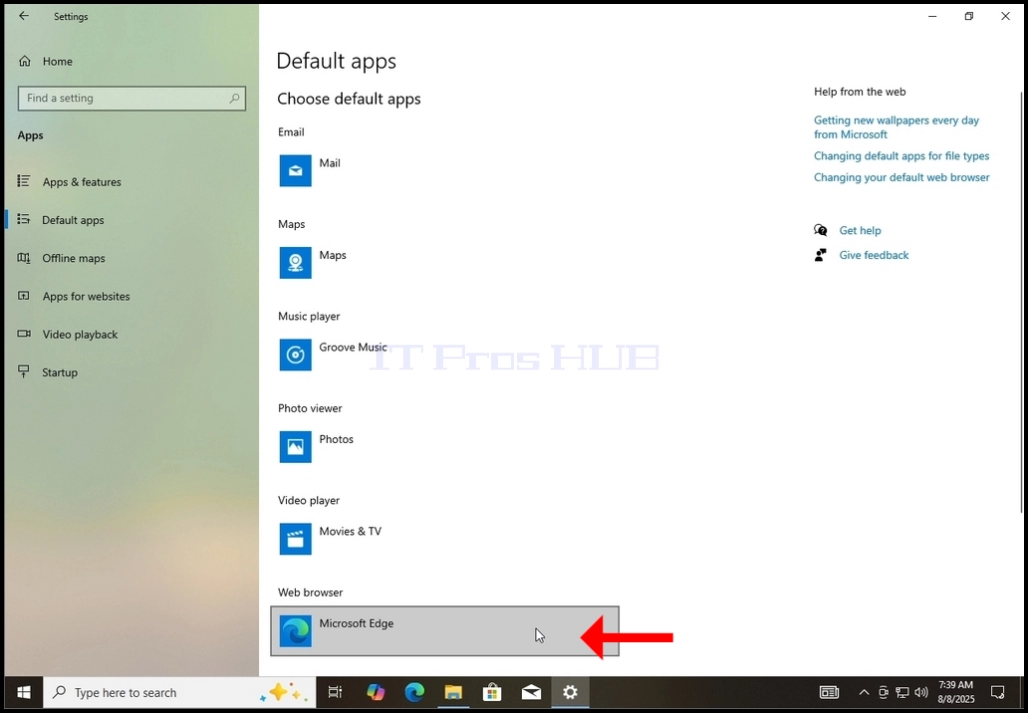The image size is (1028, 713).
Task: Open the Windows Start menu
Action: point(24,692)
